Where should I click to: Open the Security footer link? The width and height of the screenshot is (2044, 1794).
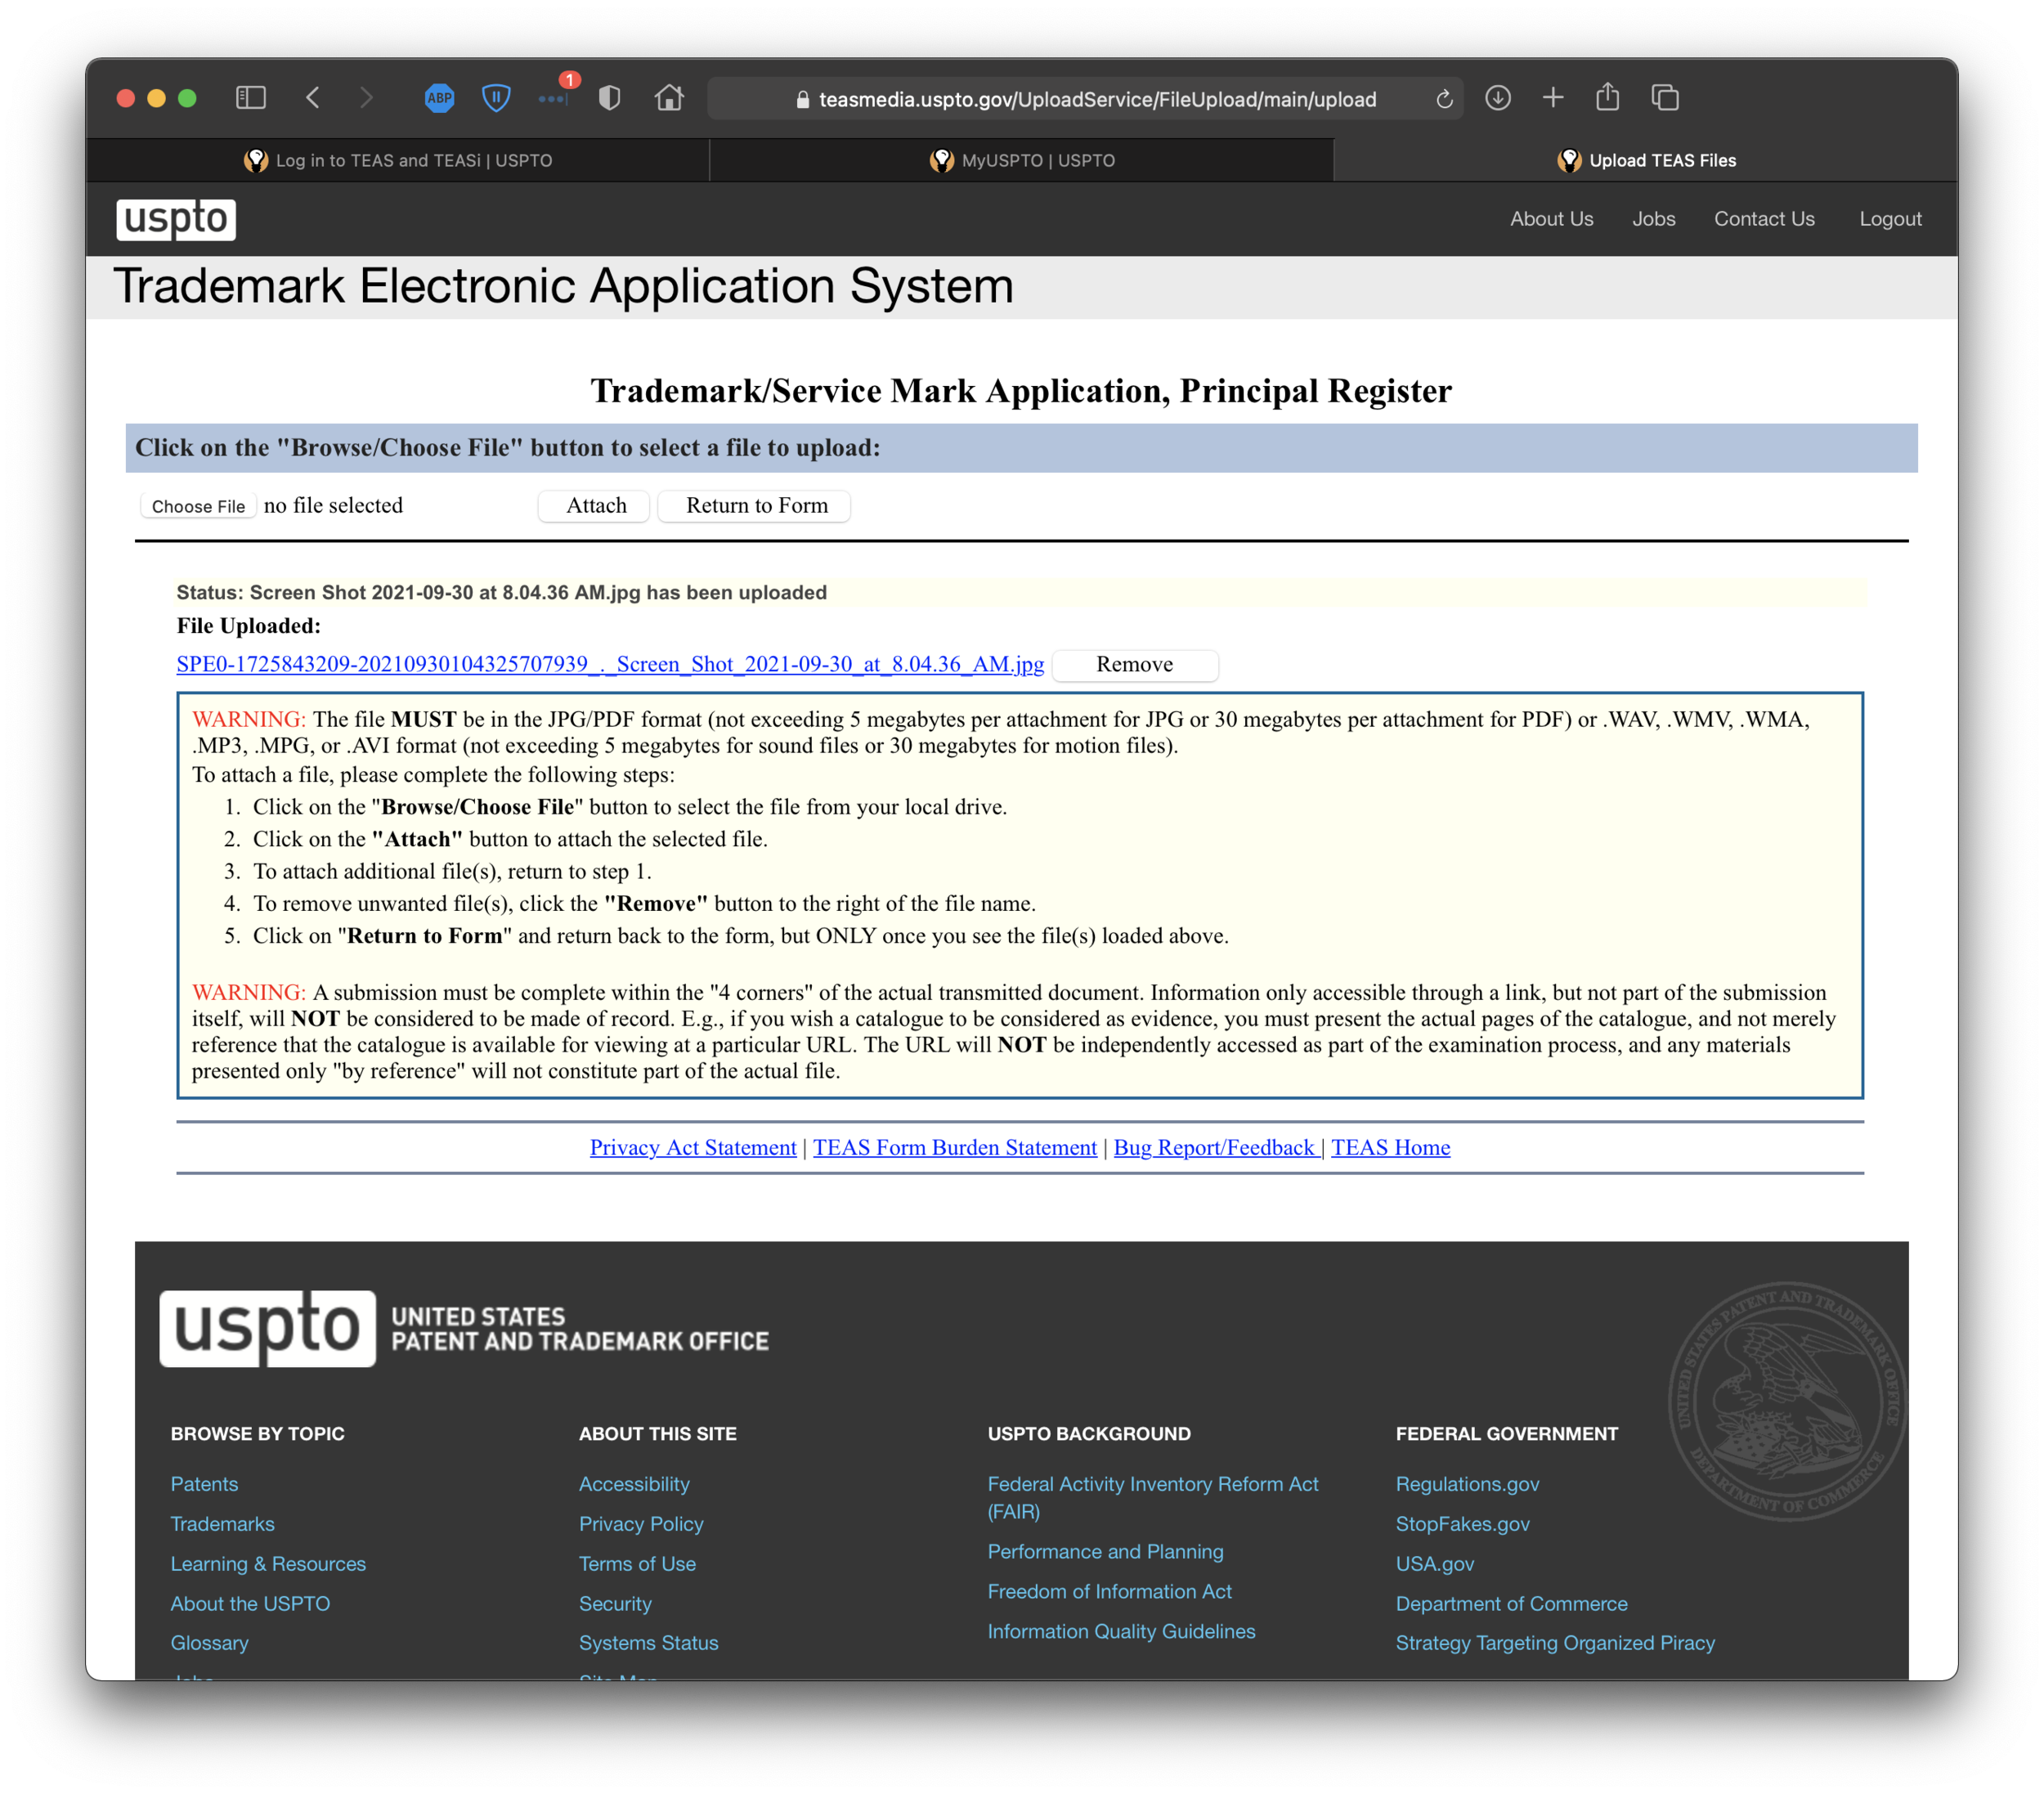[615, 1604]
